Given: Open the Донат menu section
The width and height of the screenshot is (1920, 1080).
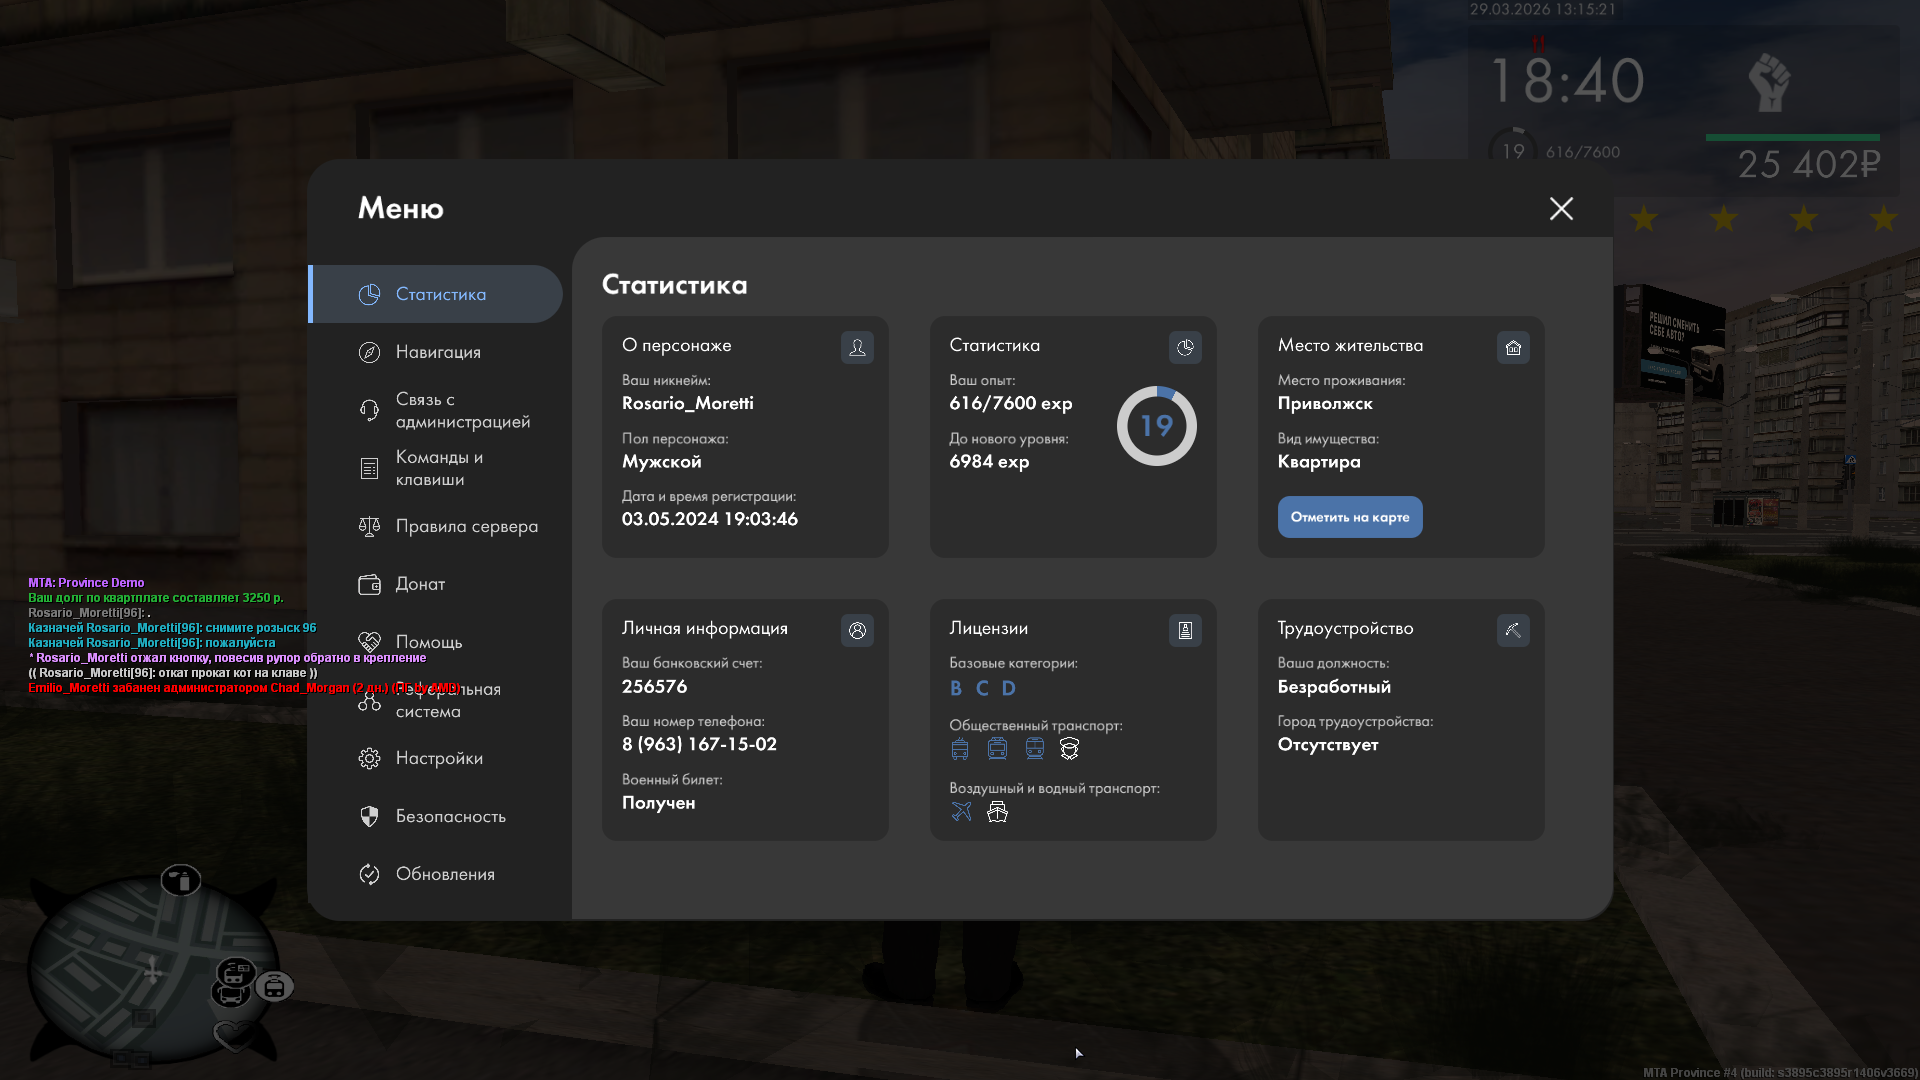Looking at the screenshot, I should [420, 584].
